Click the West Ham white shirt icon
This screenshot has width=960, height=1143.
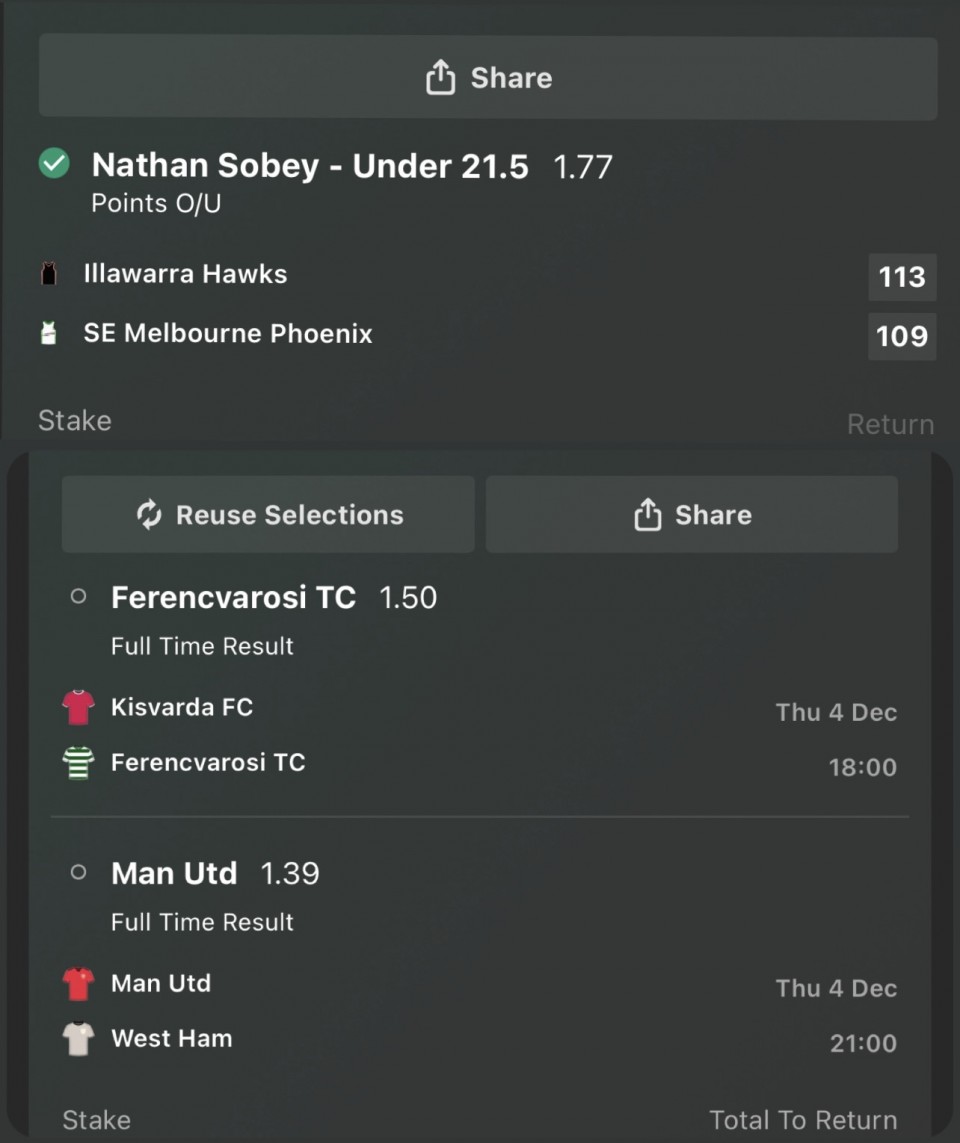(x=78, y=1039)
